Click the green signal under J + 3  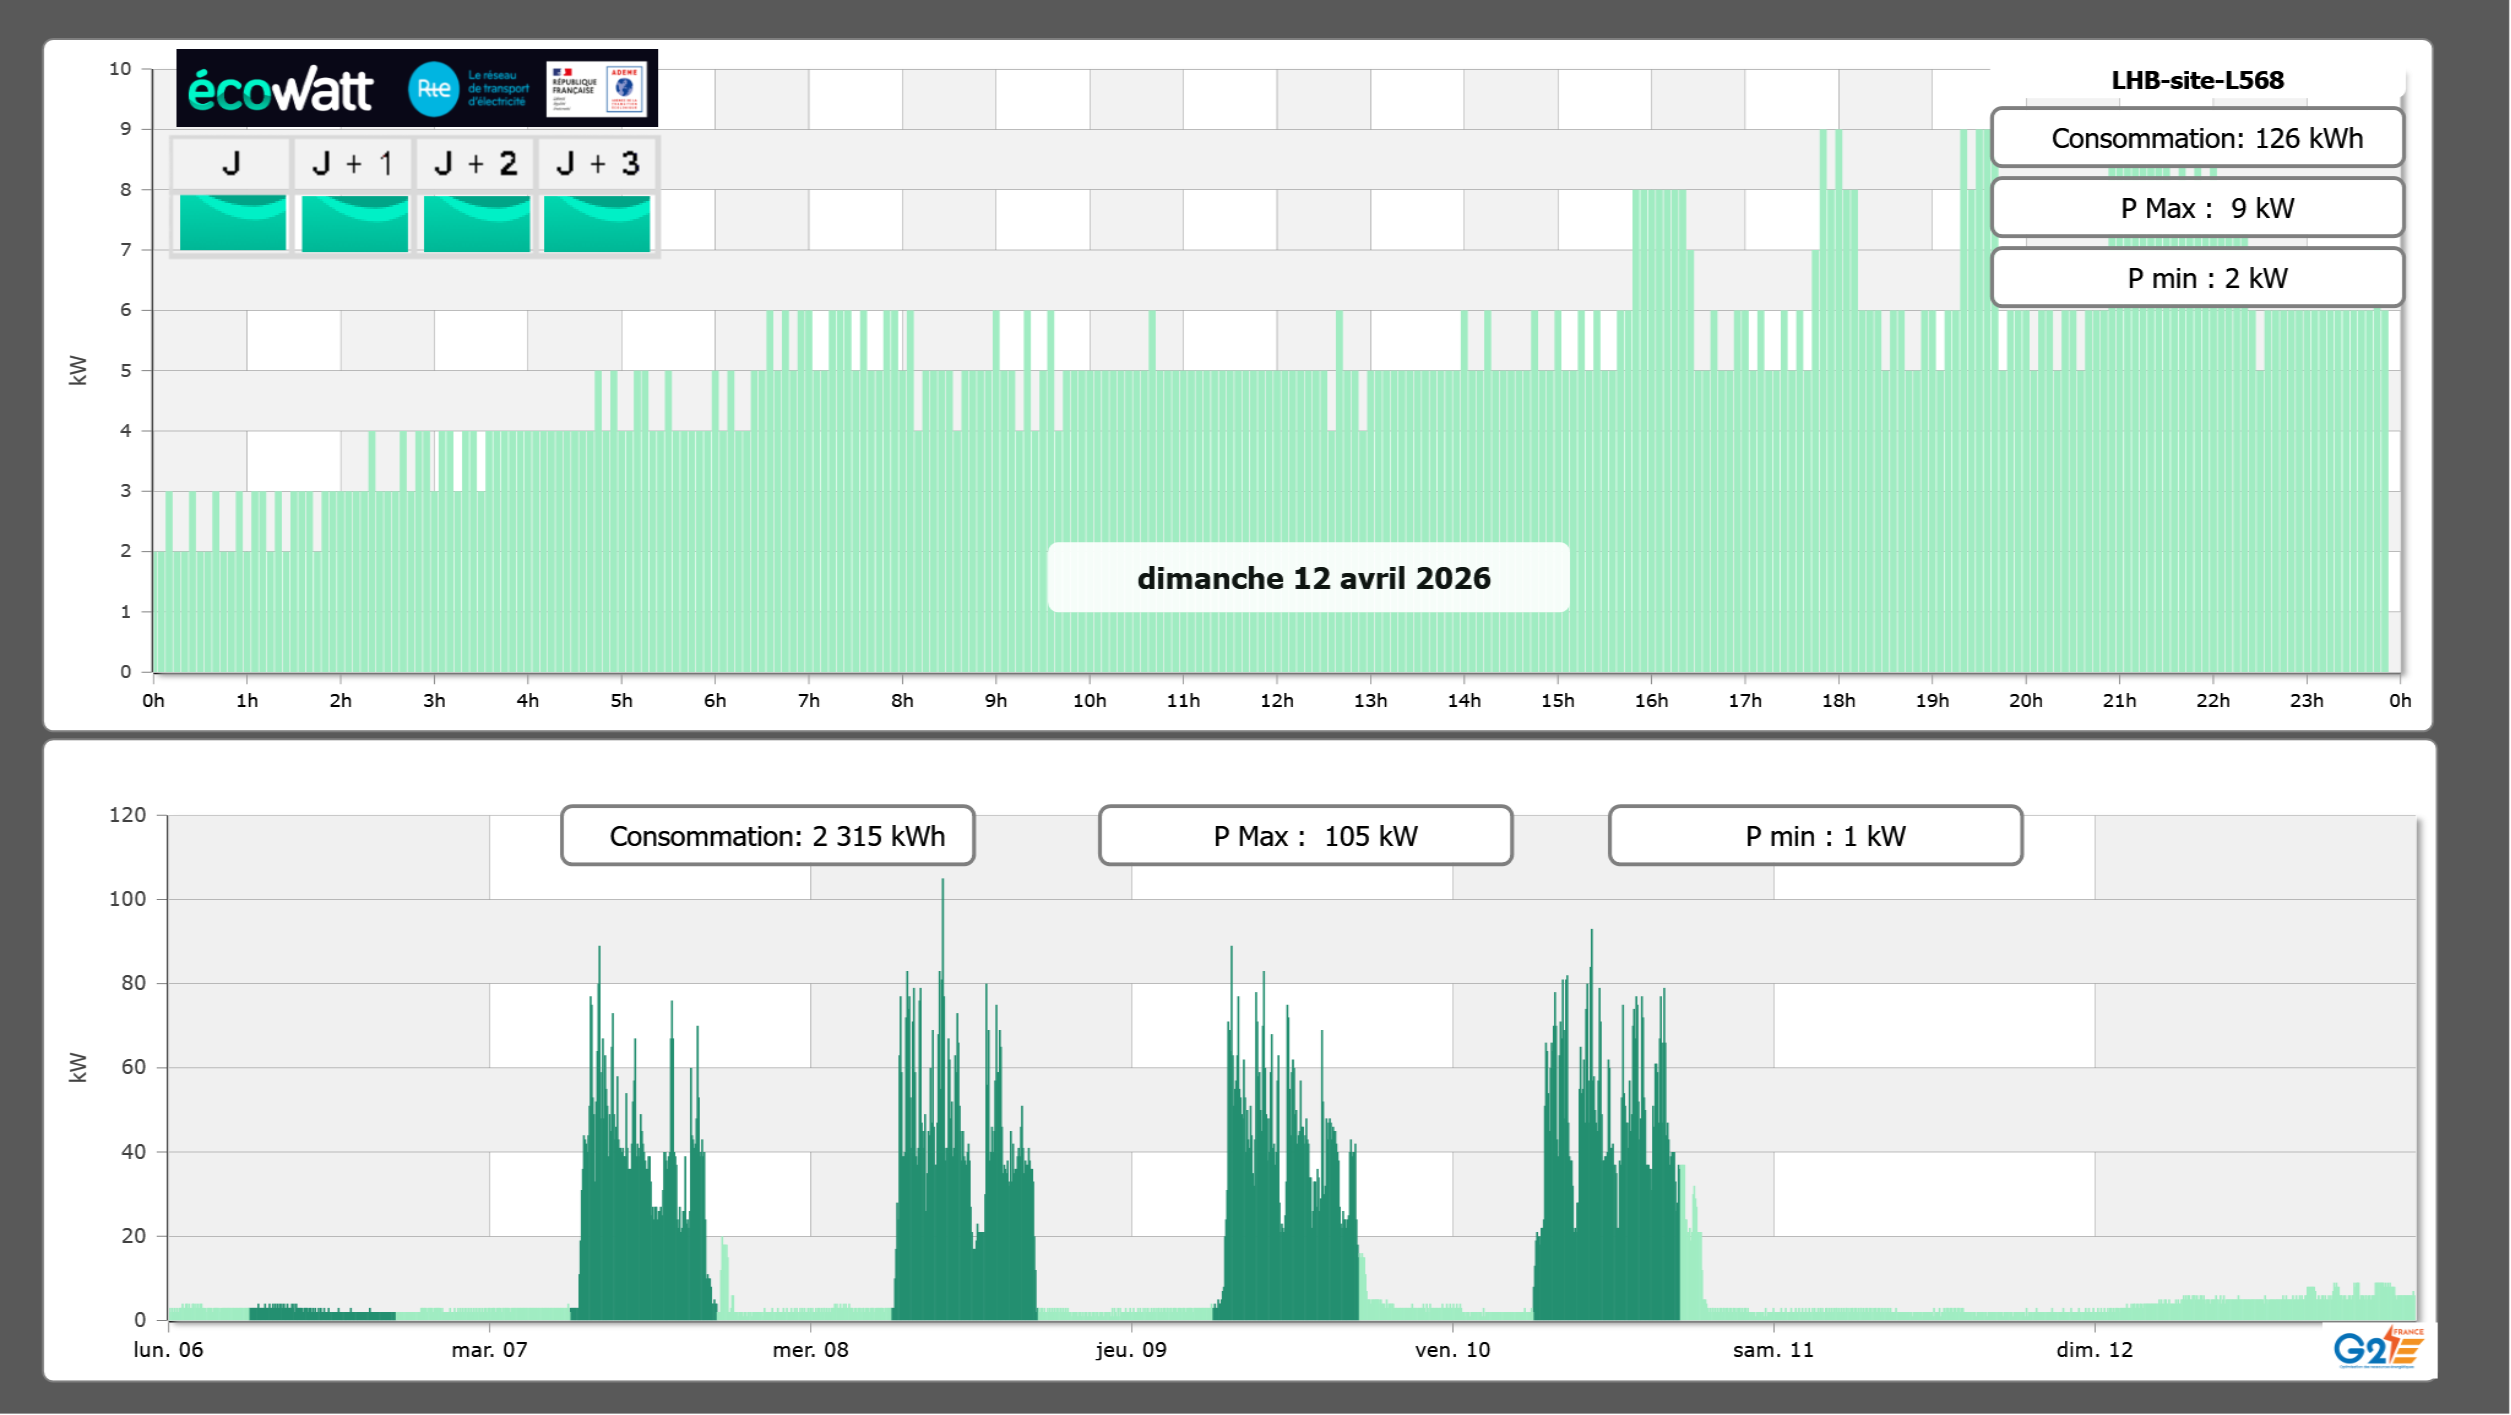tap(597, 222)
